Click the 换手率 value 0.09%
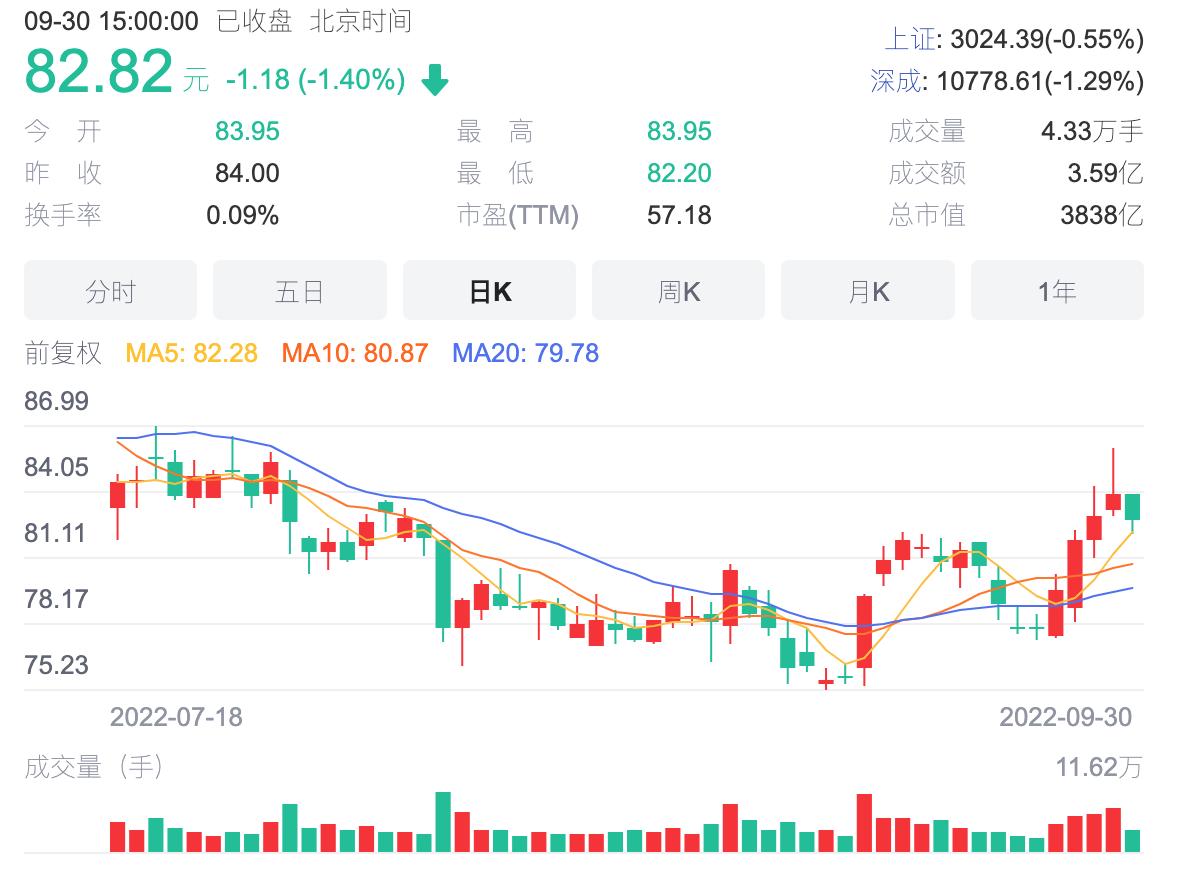 [x=243, y=215]
